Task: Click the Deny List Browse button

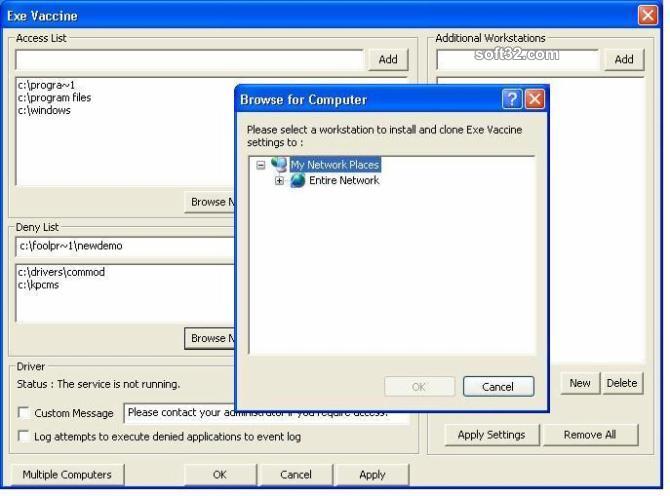Action: (x=210, y=338)
